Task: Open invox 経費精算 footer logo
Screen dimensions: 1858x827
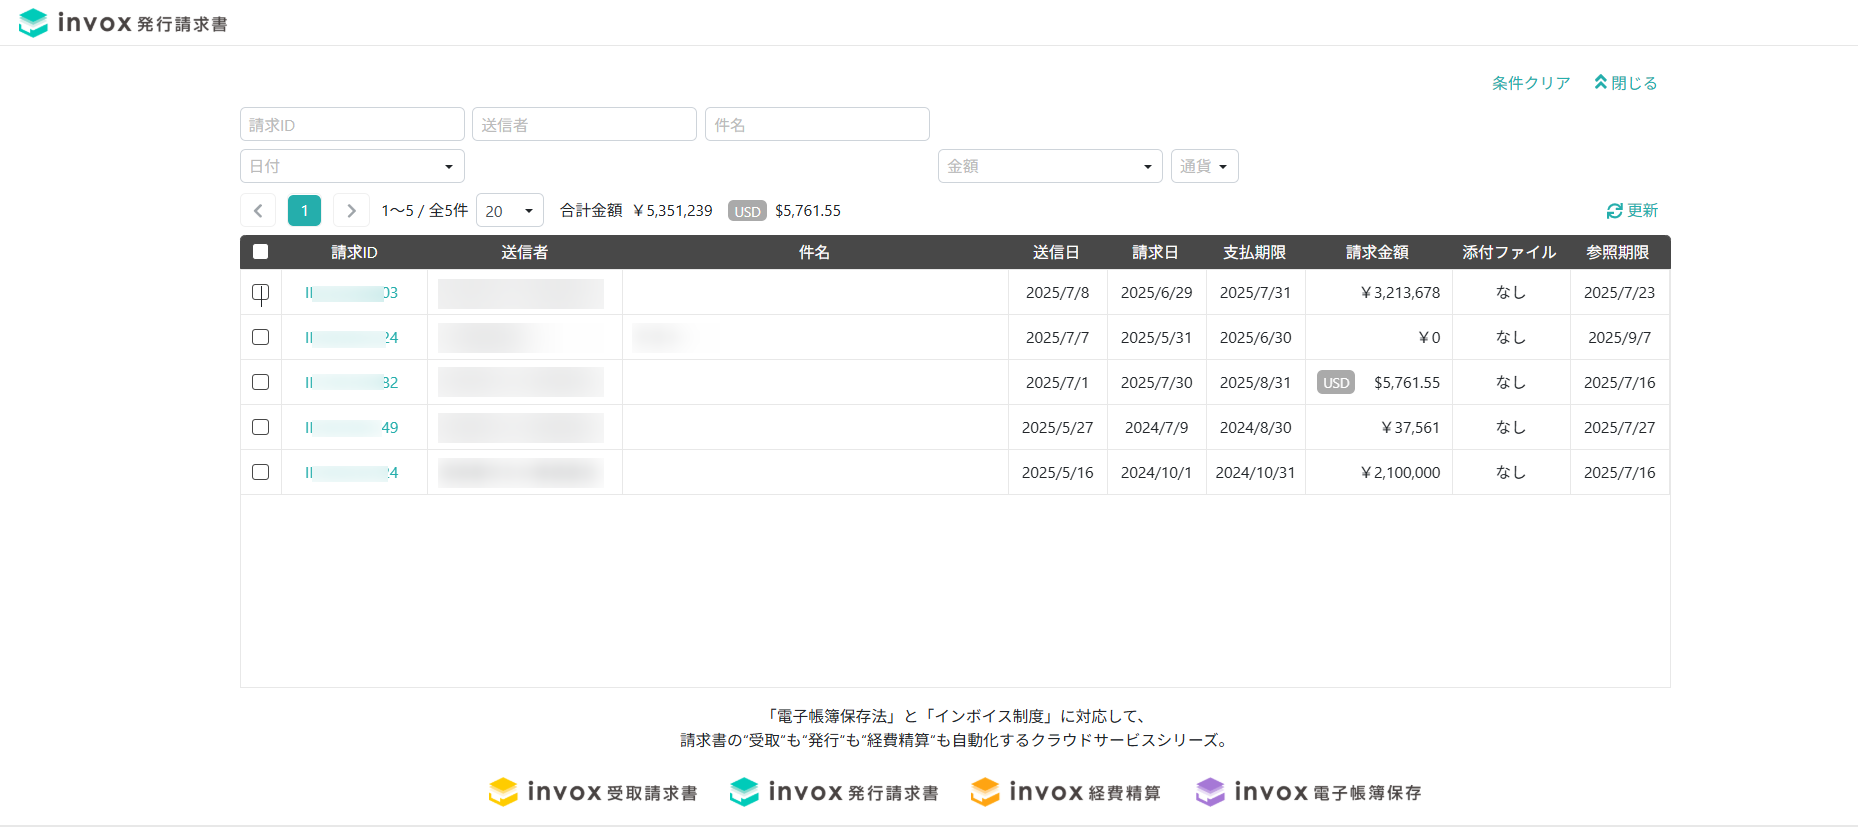Action: click(x=1065, y=792)
